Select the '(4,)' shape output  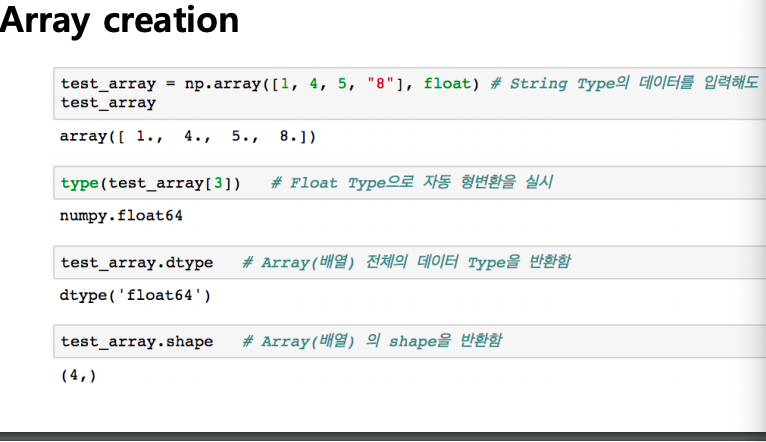coord(78,375)
